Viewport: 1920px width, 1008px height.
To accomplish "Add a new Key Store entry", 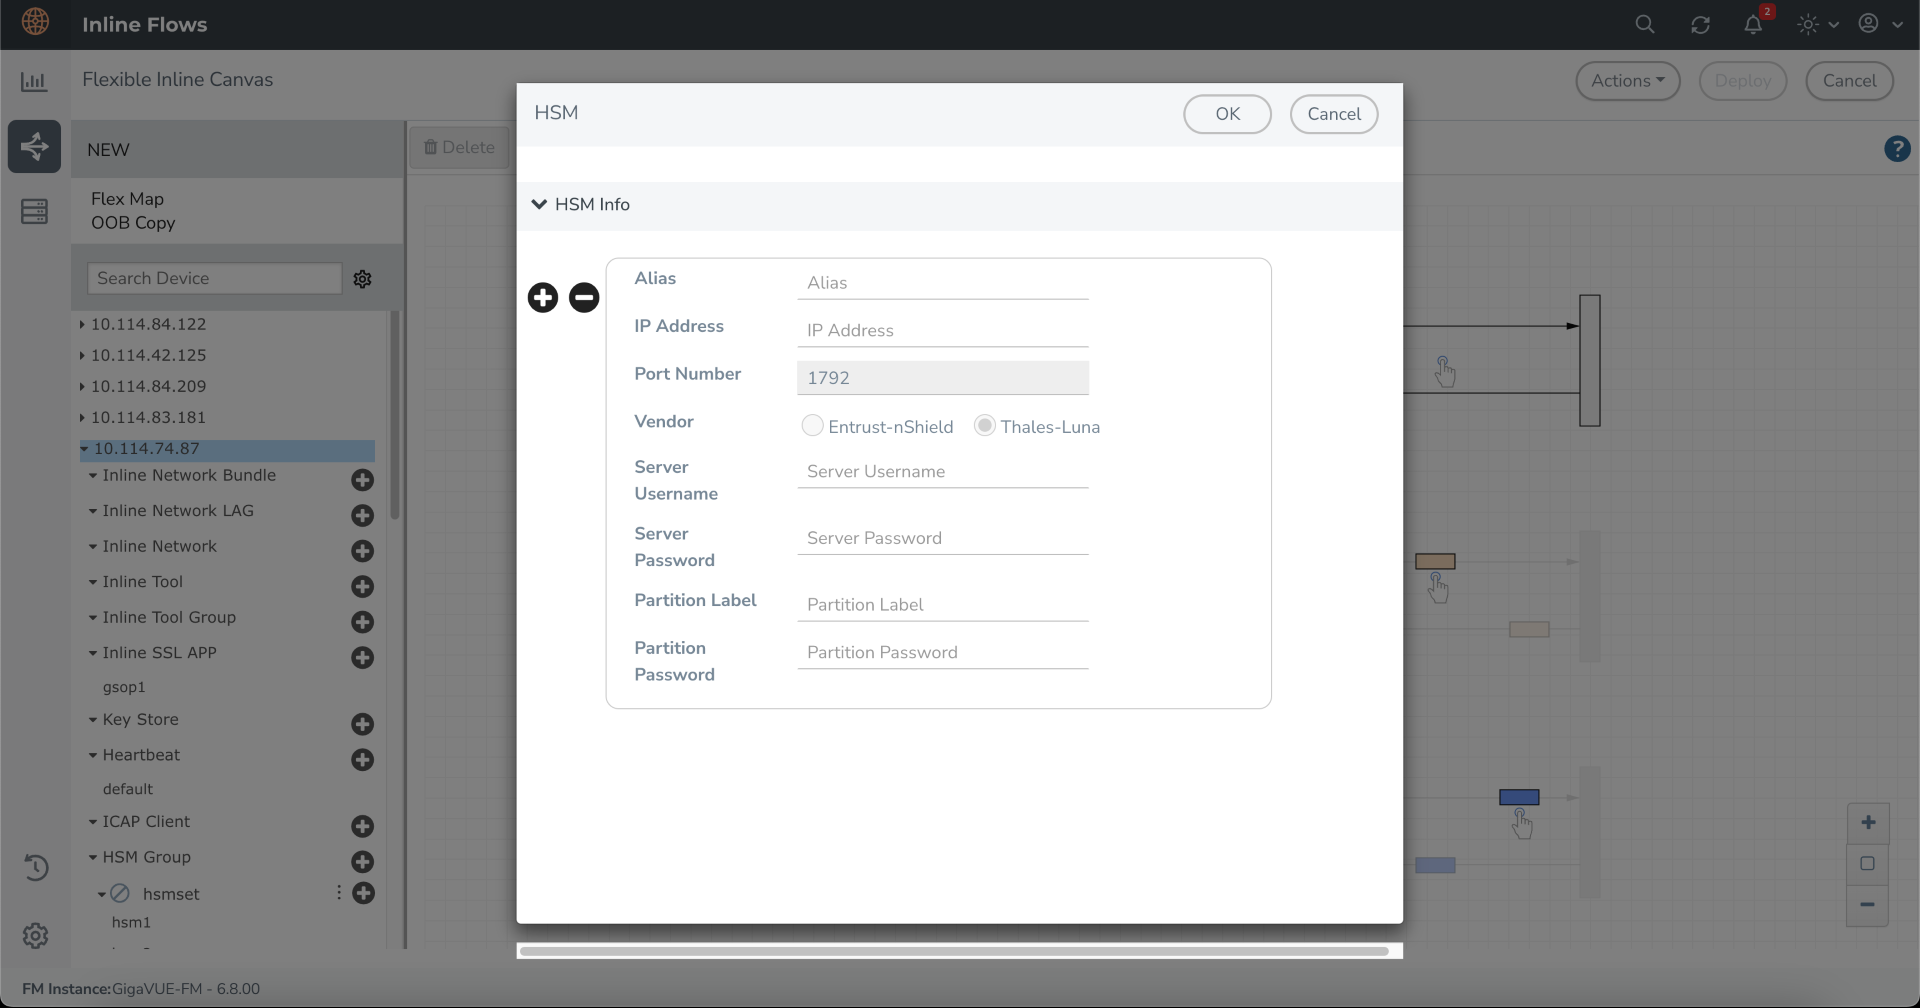I will click(363, 724).
